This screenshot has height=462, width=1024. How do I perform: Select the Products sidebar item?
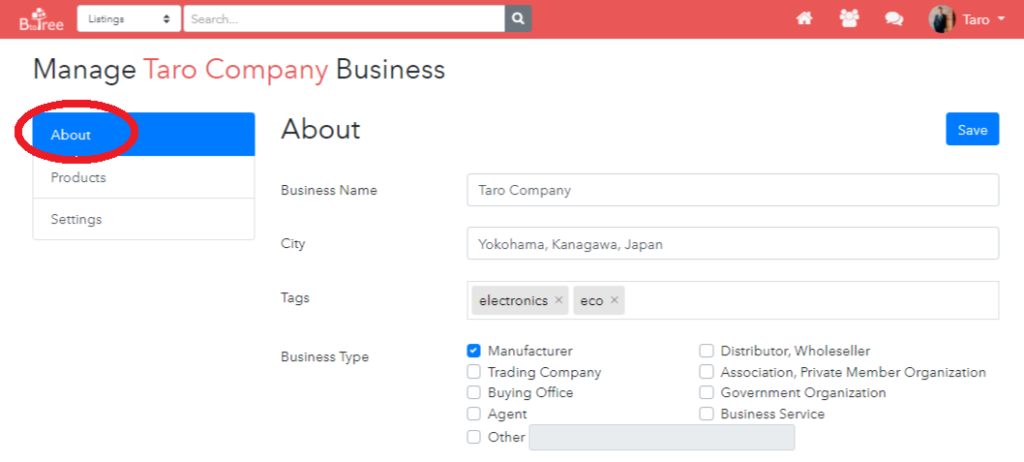[144, 178]
